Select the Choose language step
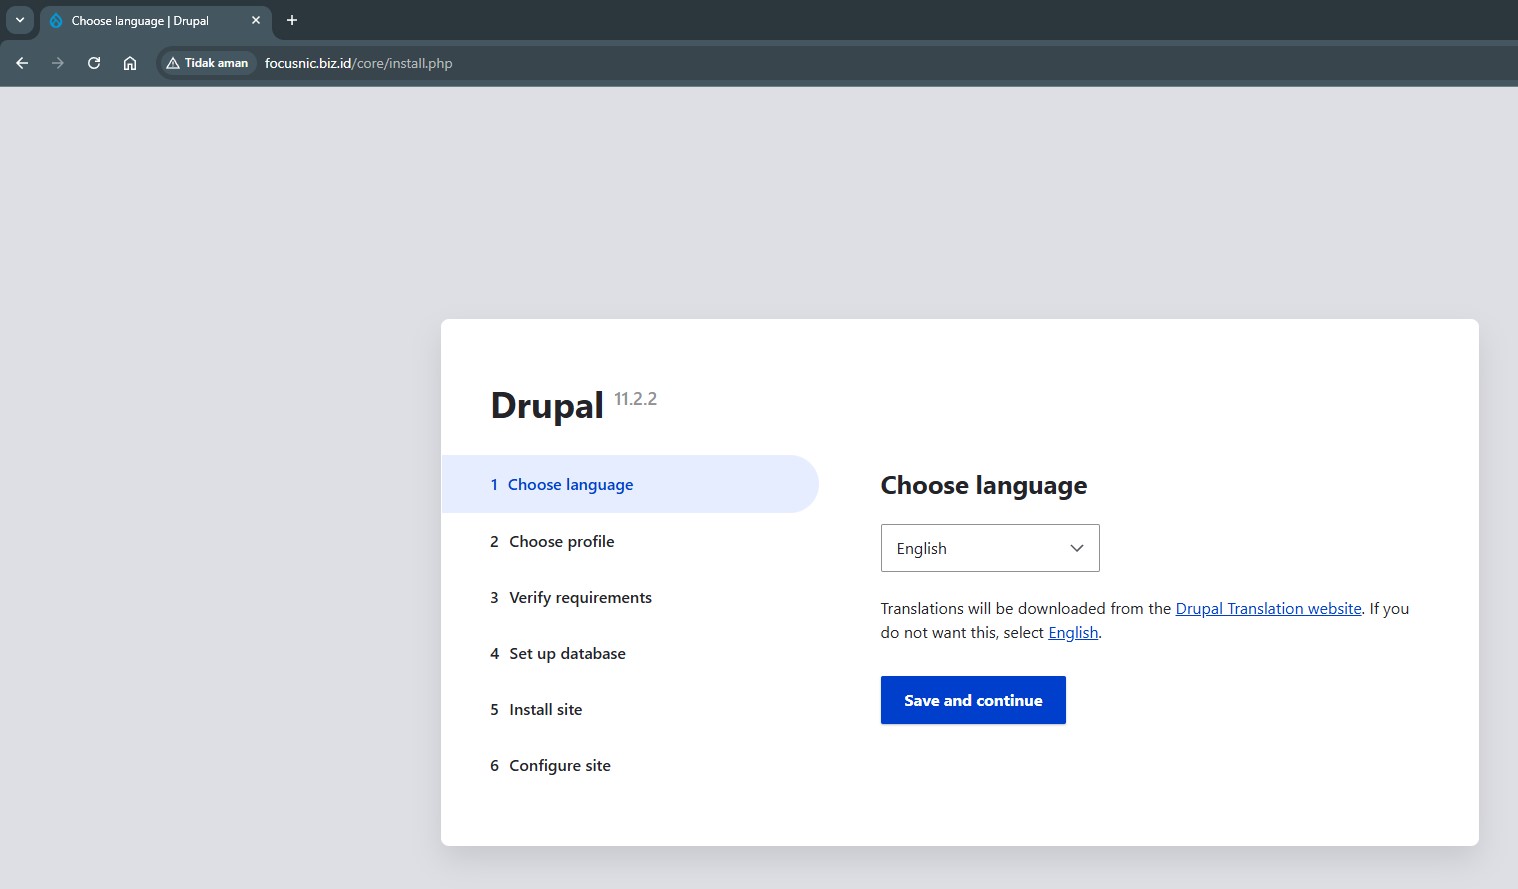The image size is (1518, 889). pos(570,485)
